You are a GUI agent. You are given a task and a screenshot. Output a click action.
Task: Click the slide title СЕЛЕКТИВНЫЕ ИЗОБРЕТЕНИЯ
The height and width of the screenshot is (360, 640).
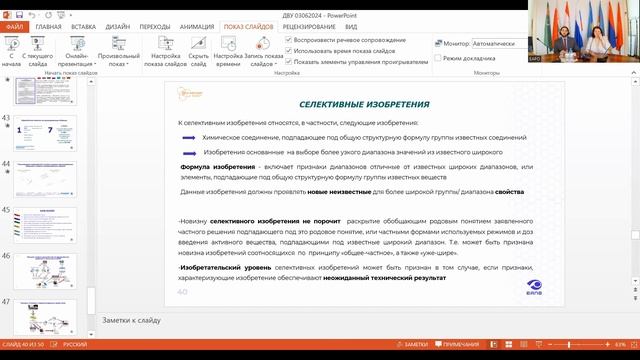tap(364, 104)
